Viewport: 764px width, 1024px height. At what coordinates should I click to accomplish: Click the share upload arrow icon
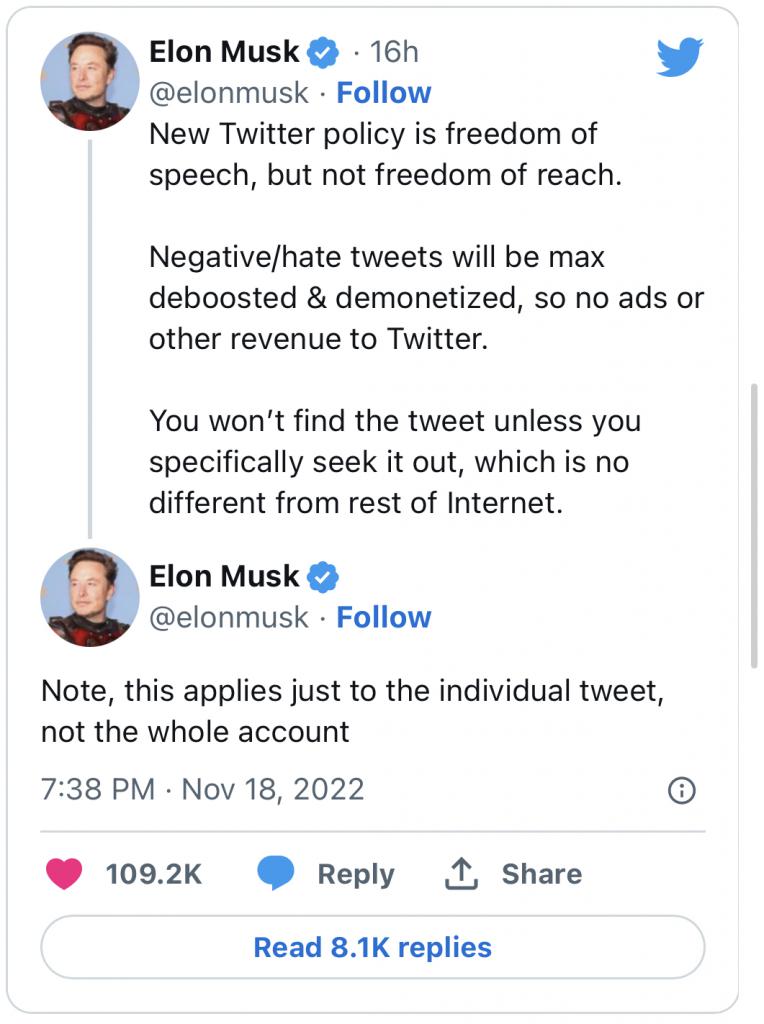click(x=461, y=874)
